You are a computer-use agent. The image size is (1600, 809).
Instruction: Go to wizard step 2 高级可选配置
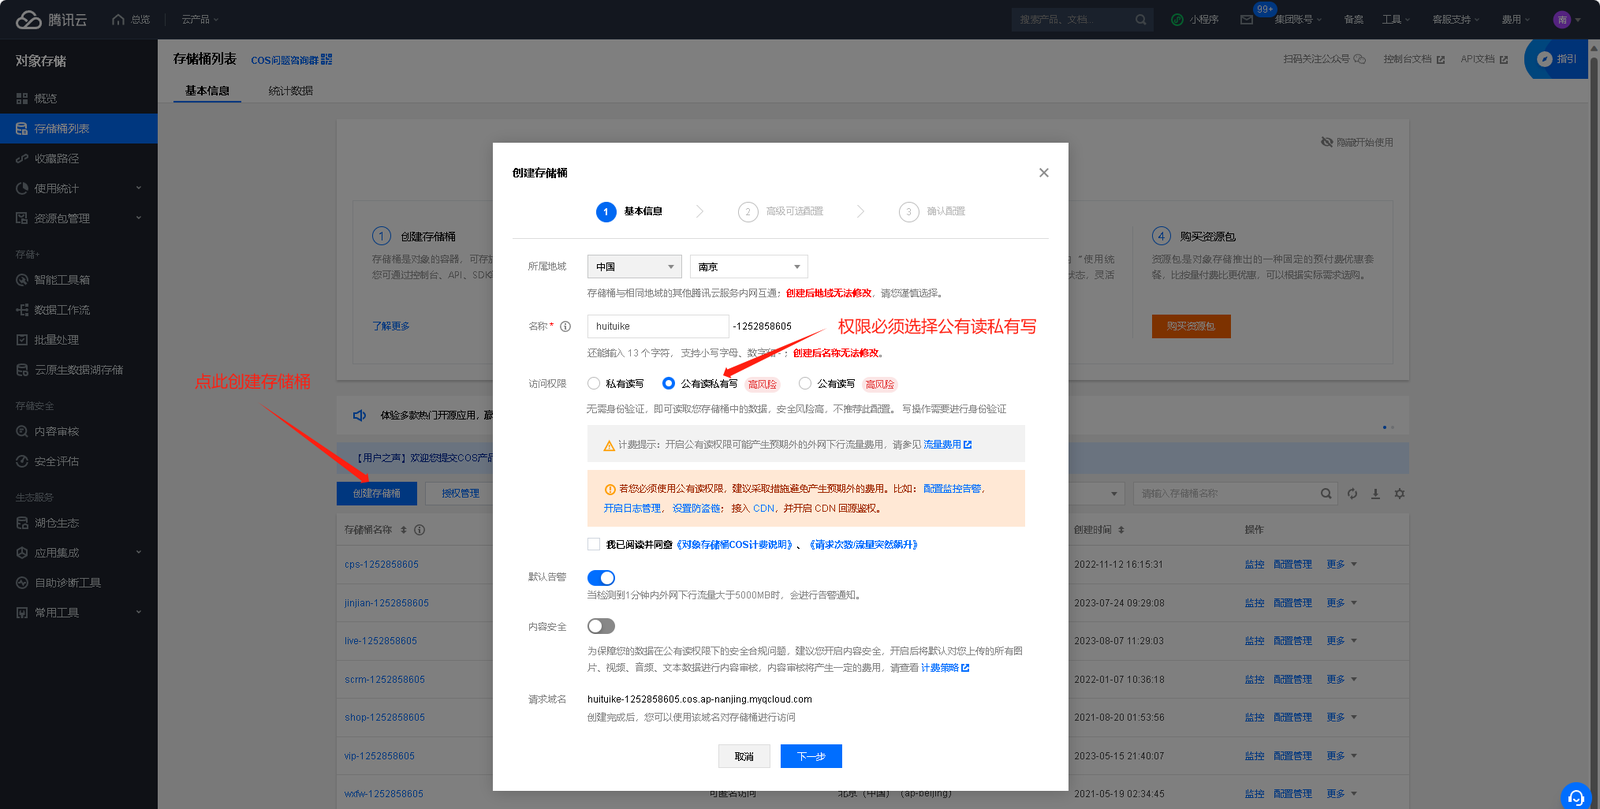[x=780, y=212]
